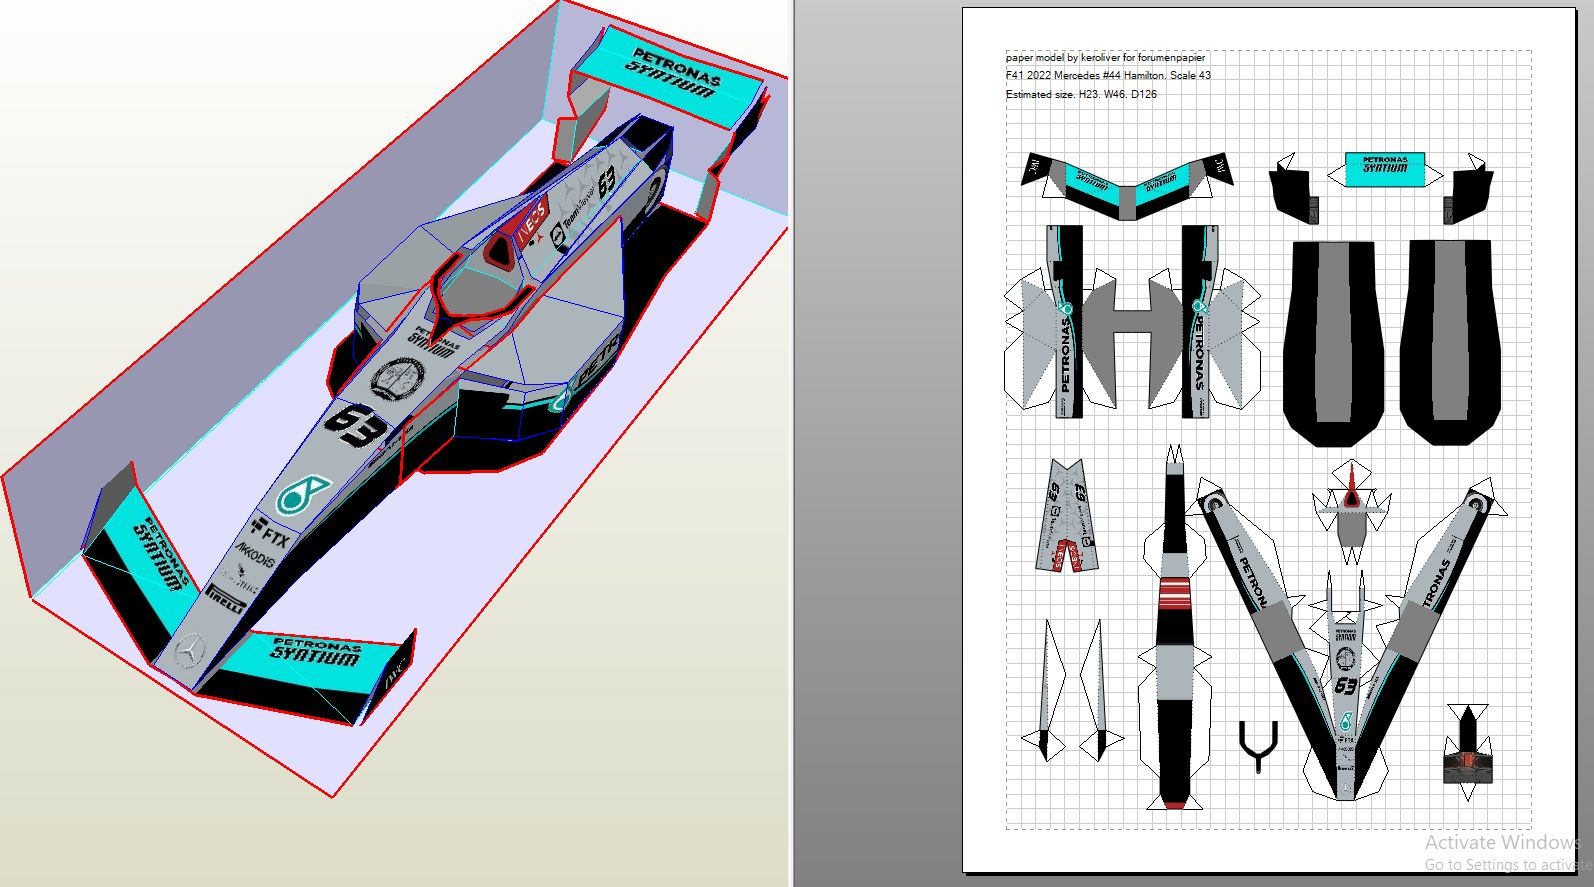Select the 'Estimated size' text on the pattern sheet
This screenshot has width=1594, height=887.
click(1081, 95)
